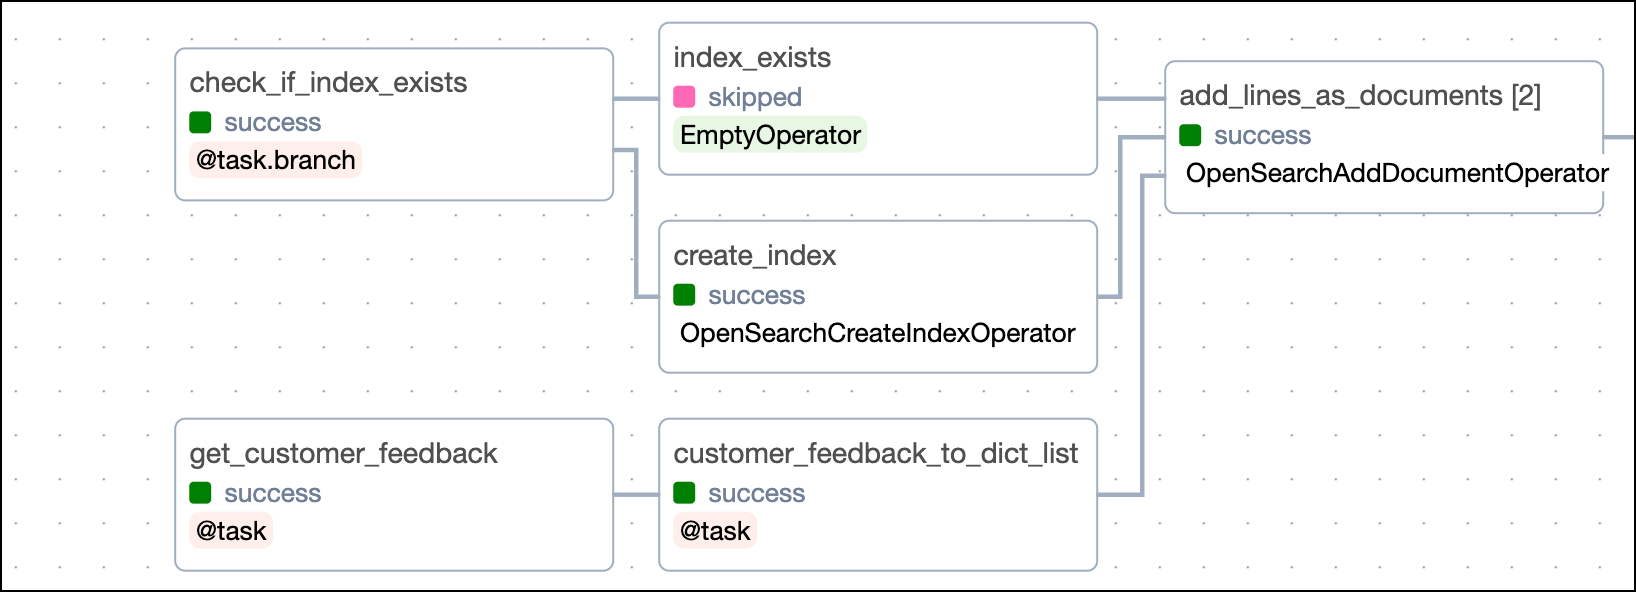Image resolution: width=1636 pixels, height=592 pixels.
Task: Click the @task.branch operator badge
Action: pyautogui.click(x=275, y=160)
